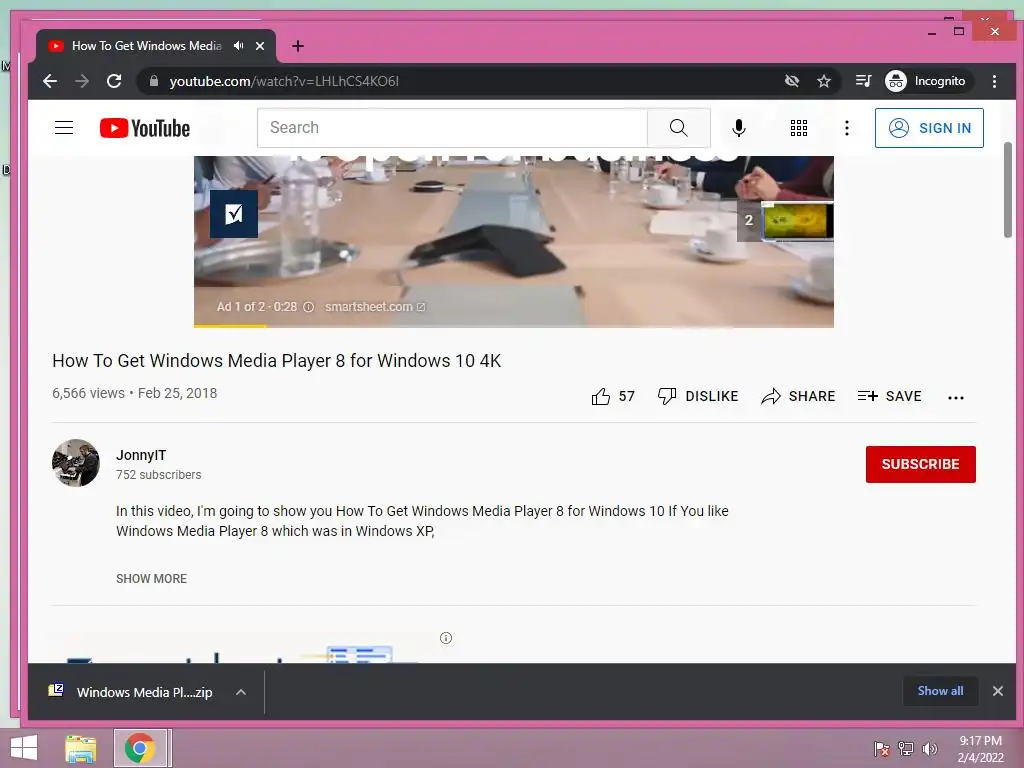This screenshot has width=1024, height=768.
Task: Open File Explorer from the taskbar
Action: pos(81,749)
